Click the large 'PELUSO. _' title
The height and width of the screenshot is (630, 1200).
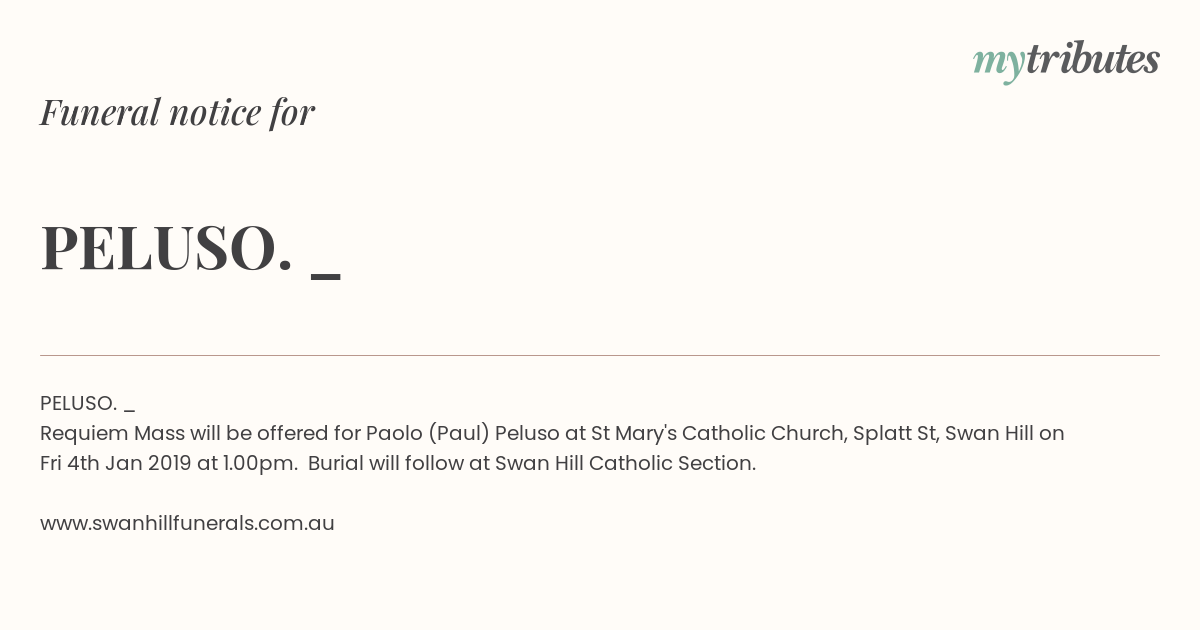click(190, 247)
